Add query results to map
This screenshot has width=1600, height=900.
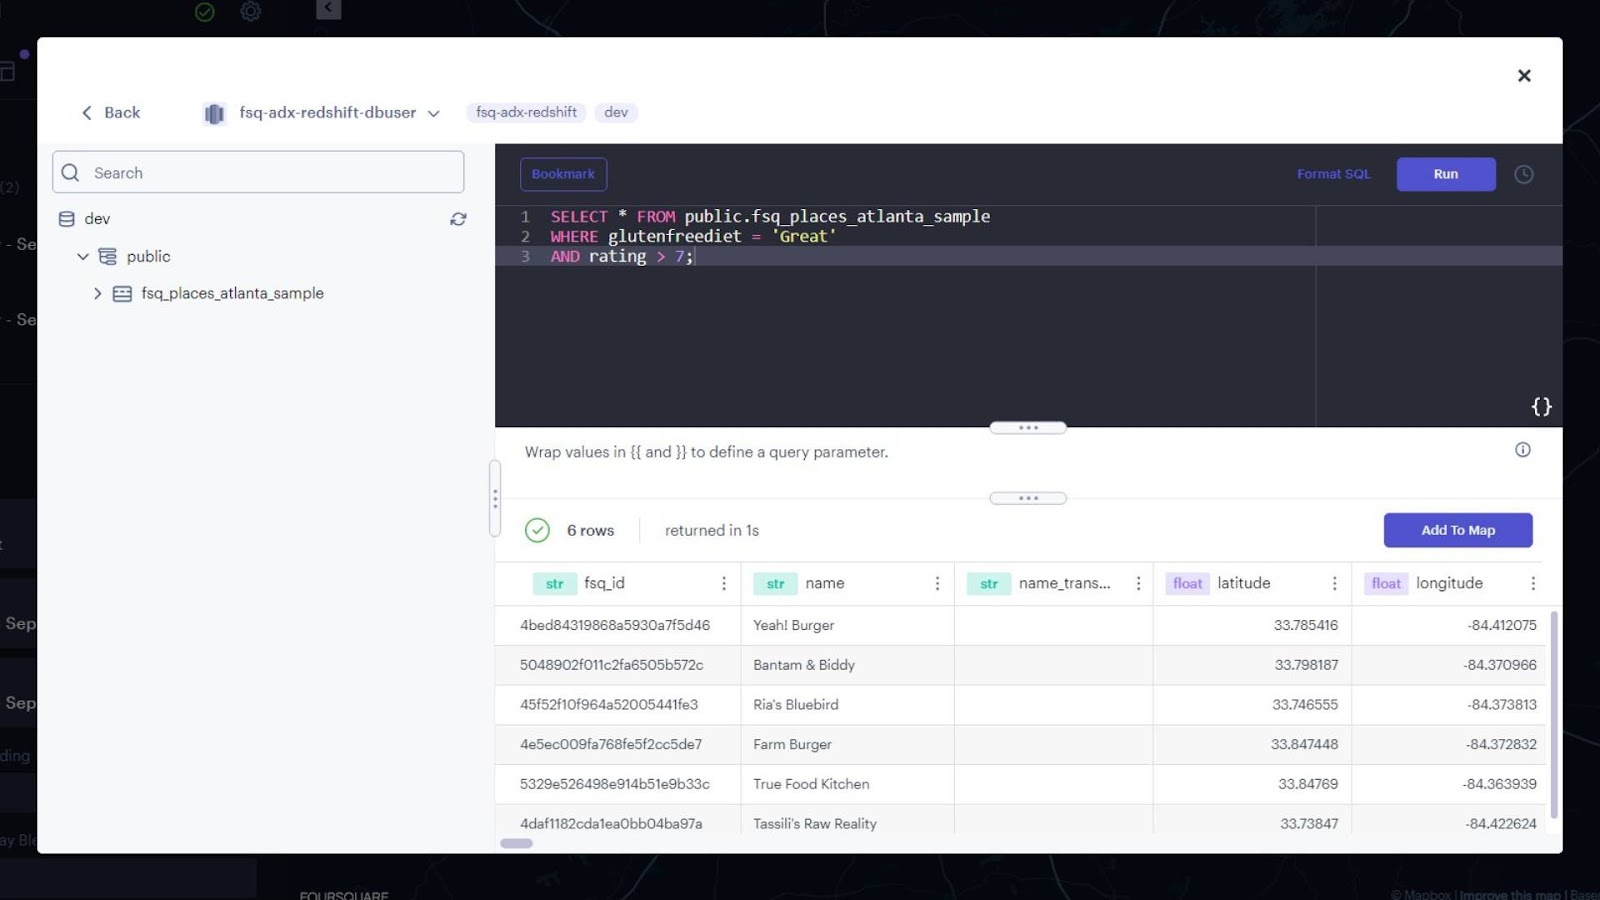(1458, 530)
